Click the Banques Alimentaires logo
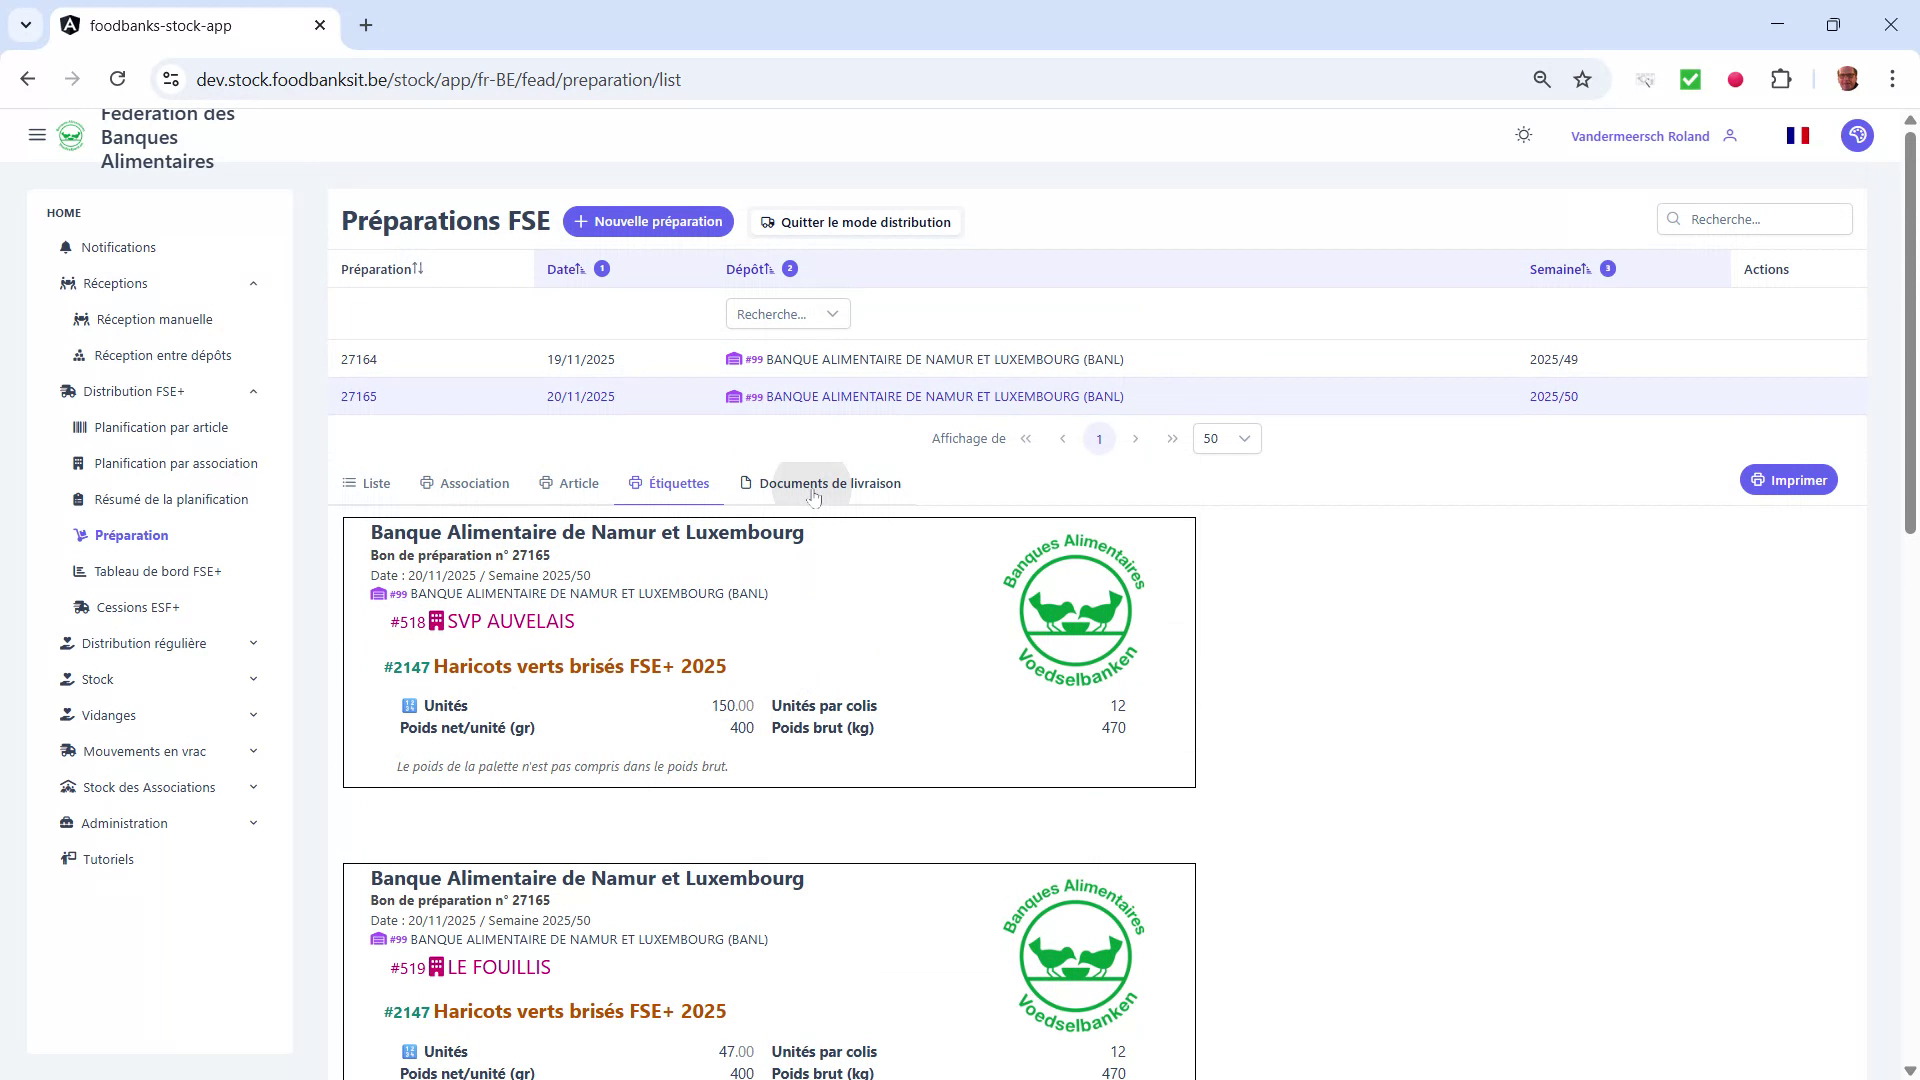 coord(71,135)
